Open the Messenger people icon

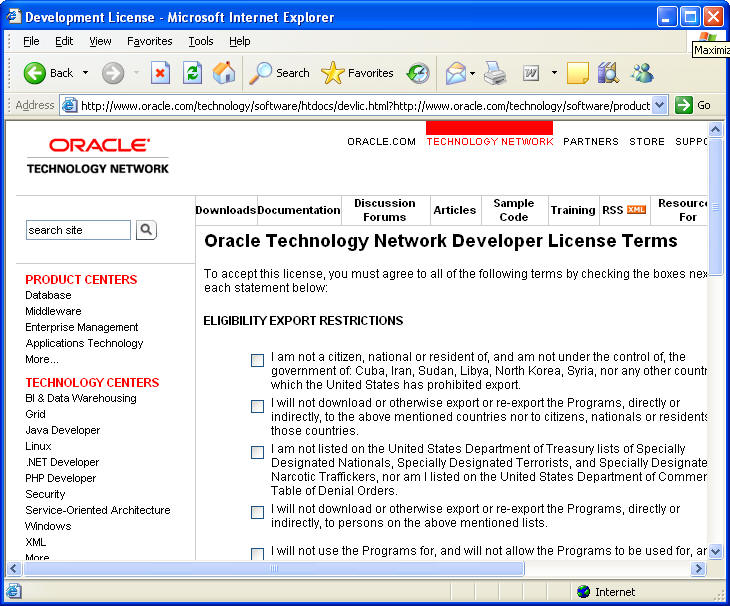tap(642, 73)
